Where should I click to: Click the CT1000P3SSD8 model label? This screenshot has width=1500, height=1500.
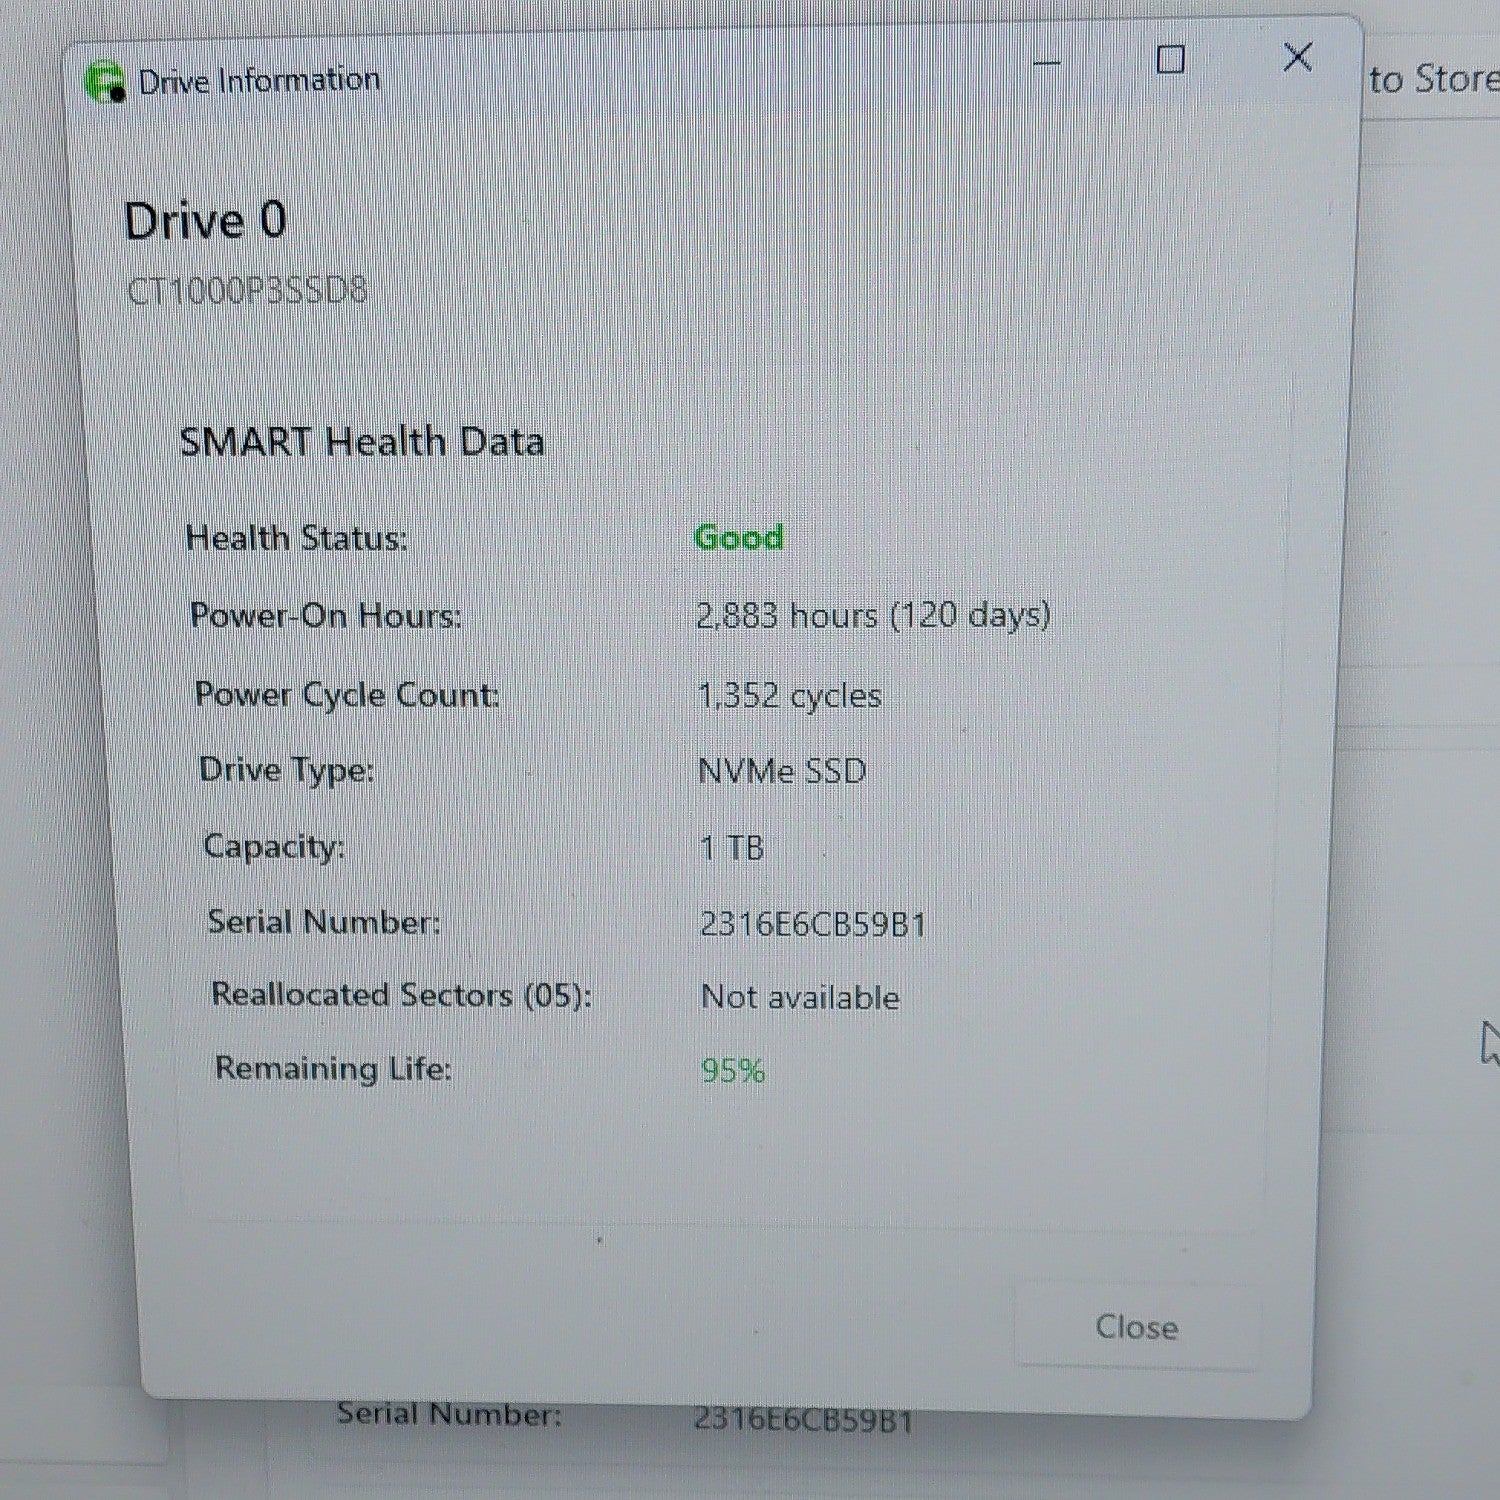click(x=247, y=290)
